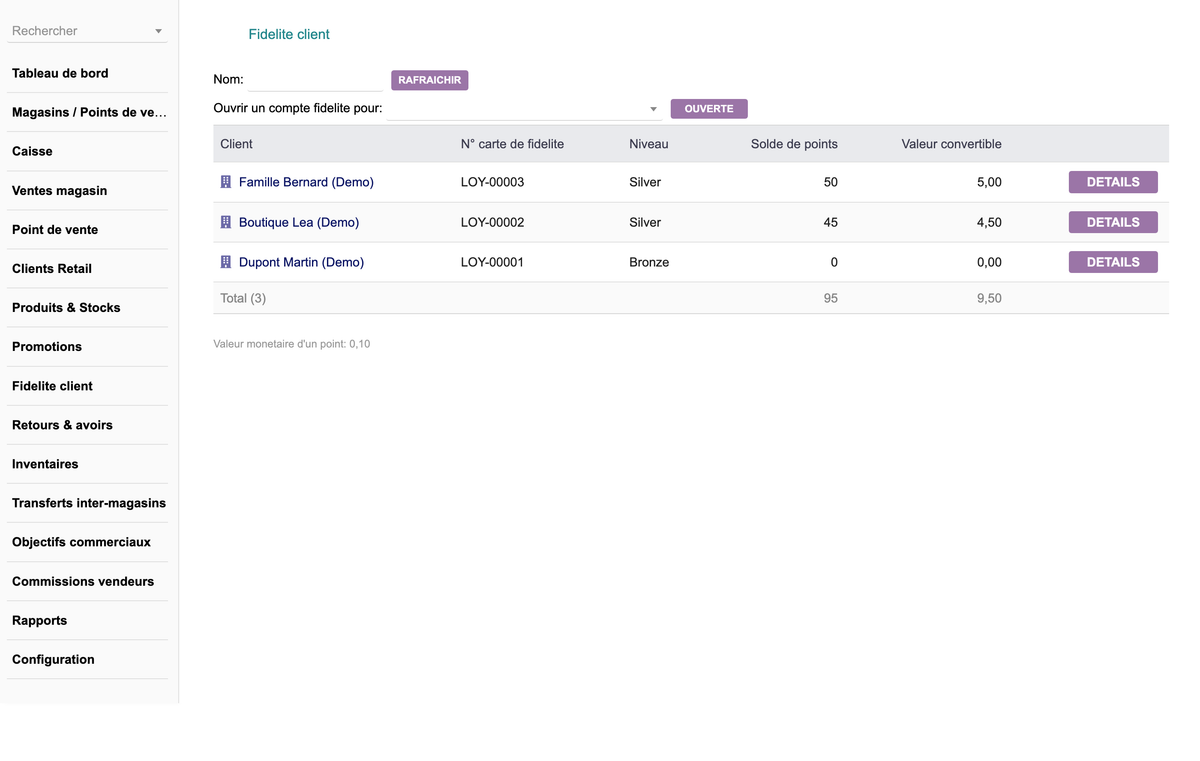
Task: Click the RAFRAICHIR button
Action: point(429,80)
